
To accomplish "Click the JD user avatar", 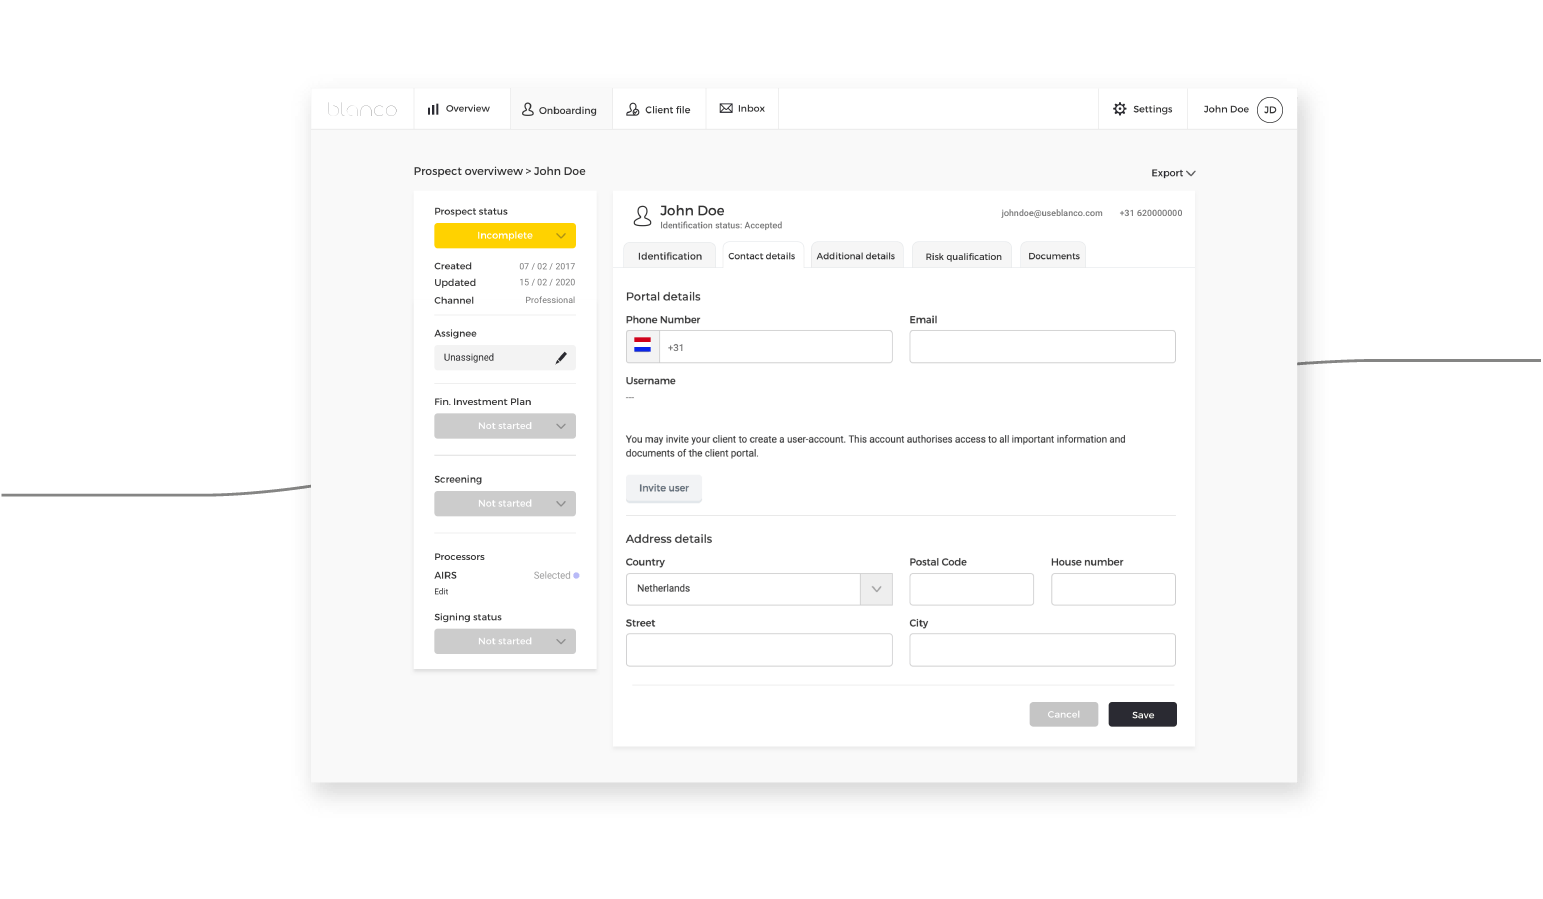I will [x=1269, y=110].
